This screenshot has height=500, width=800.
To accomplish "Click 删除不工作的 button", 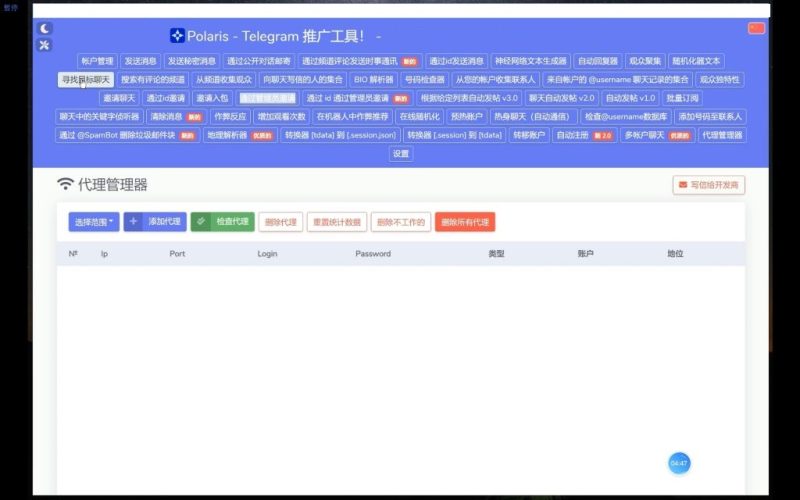I will tap(401, 222).
